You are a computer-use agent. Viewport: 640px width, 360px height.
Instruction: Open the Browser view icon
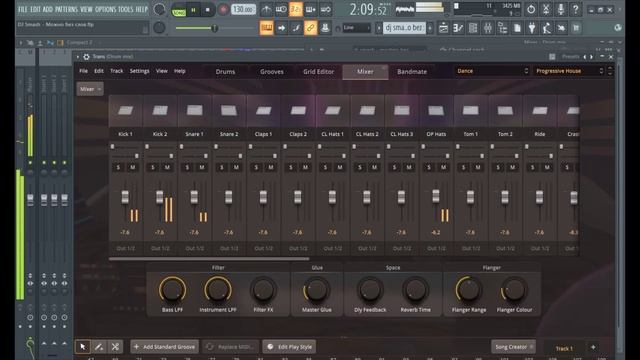click(502, 28)
